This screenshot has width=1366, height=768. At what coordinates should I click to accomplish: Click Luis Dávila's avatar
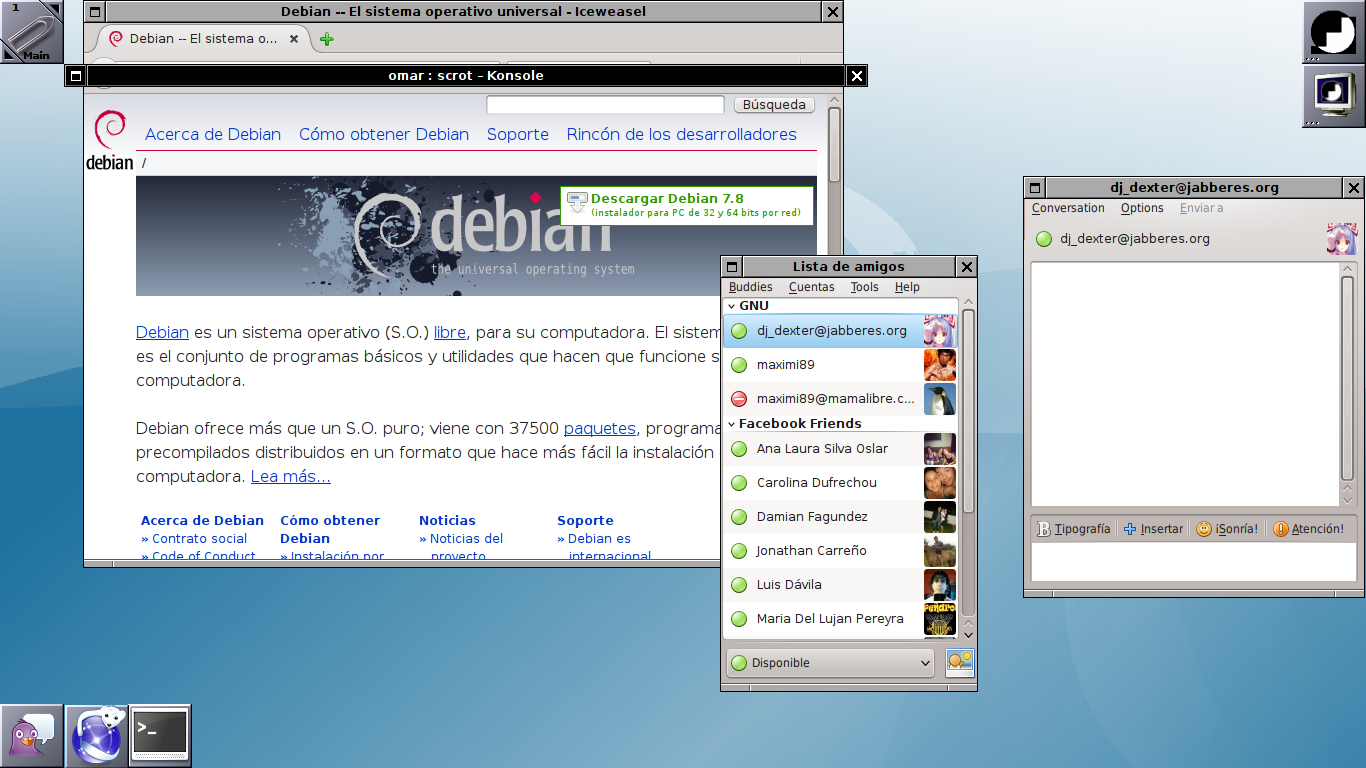(940, 584)
